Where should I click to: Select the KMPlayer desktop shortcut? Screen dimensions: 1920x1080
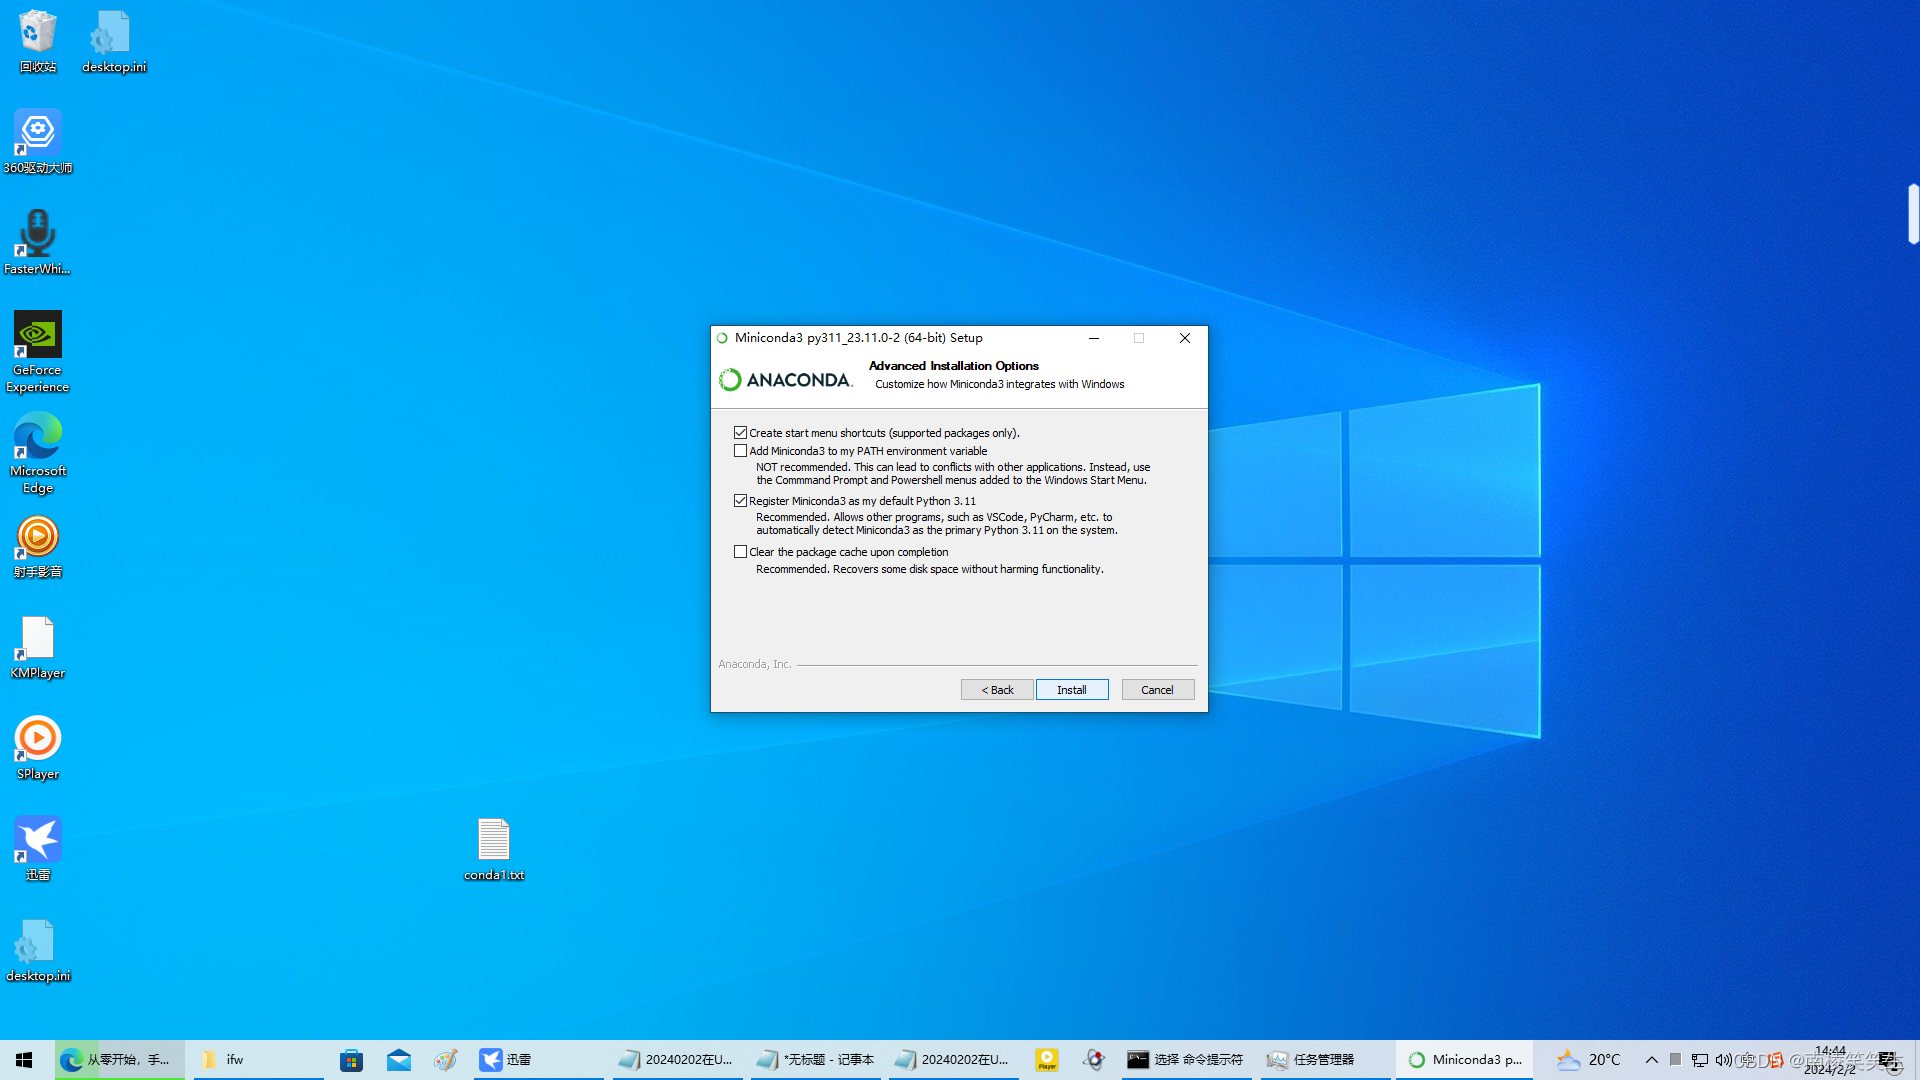click(38, 648)
